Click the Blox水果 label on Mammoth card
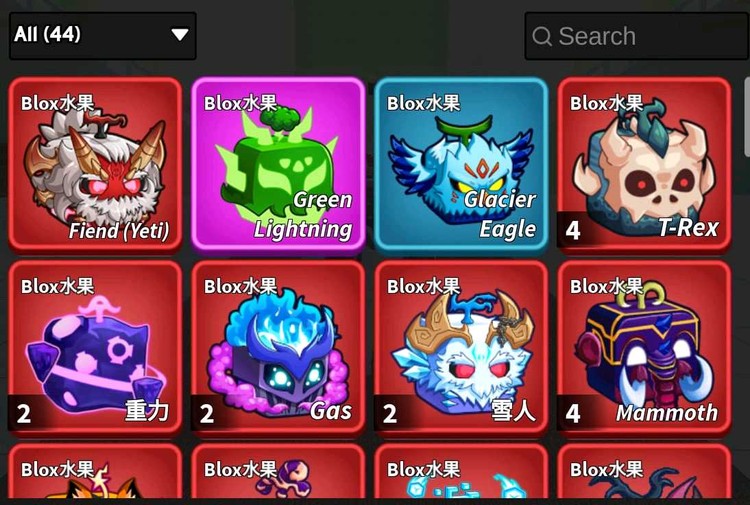 pos(607,286)
